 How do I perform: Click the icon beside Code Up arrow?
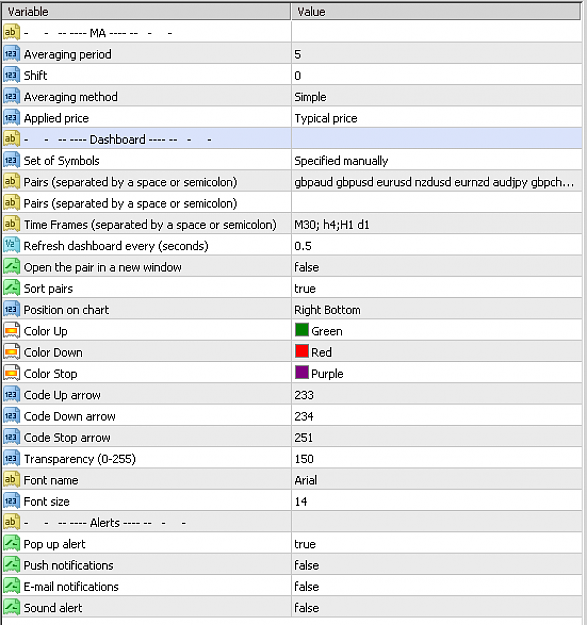(x=11, y=395)
